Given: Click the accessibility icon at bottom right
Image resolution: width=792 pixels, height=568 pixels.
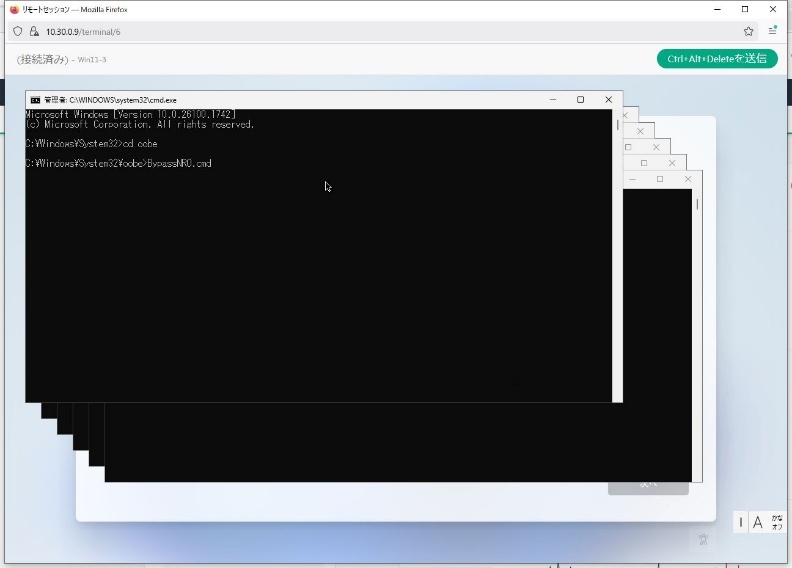Looking at the screenshot, I should pos(703,539).
